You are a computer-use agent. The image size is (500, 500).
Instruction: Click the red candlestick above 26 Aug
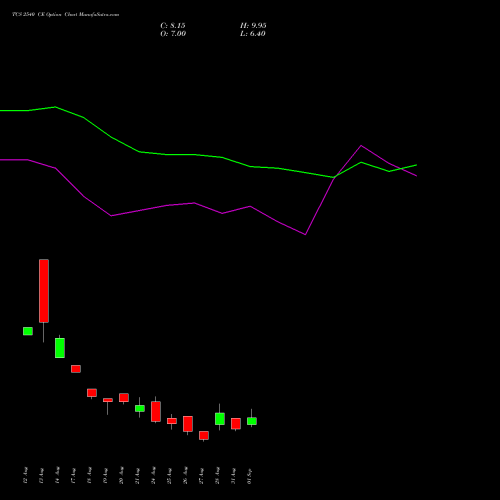188,424
